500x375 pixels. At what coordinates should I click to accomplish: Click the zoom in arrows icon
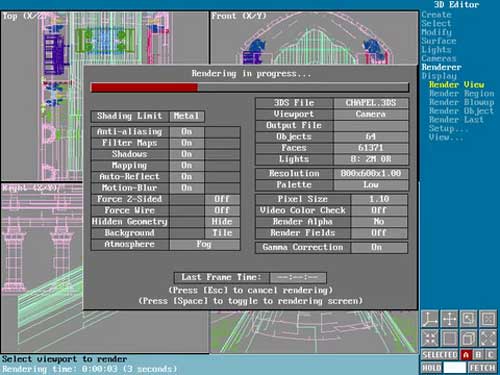430,338
